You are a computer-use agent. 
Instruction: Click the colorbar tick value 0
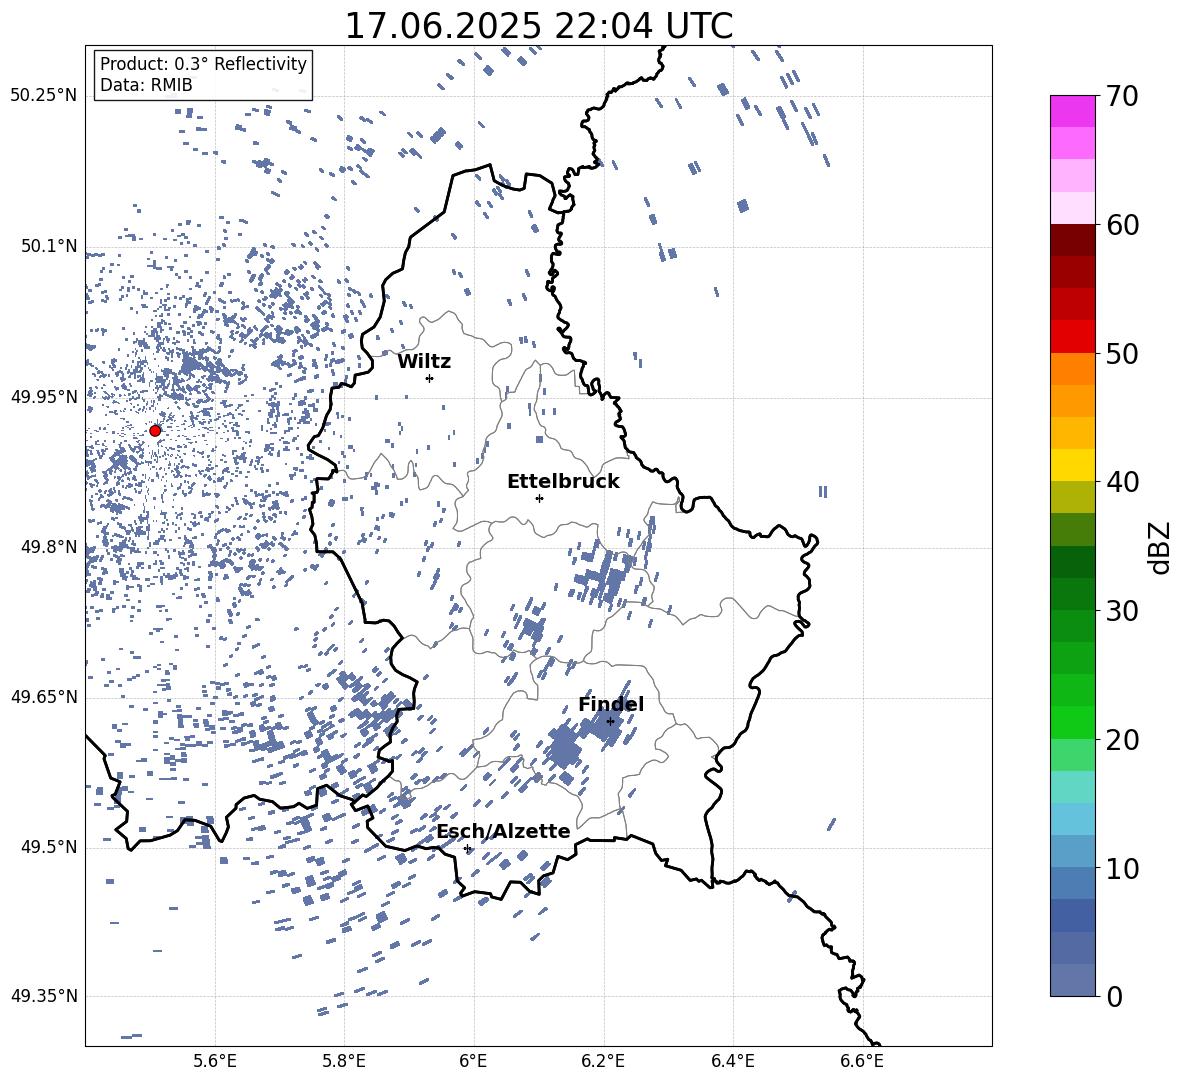[x=1114, y=996]
